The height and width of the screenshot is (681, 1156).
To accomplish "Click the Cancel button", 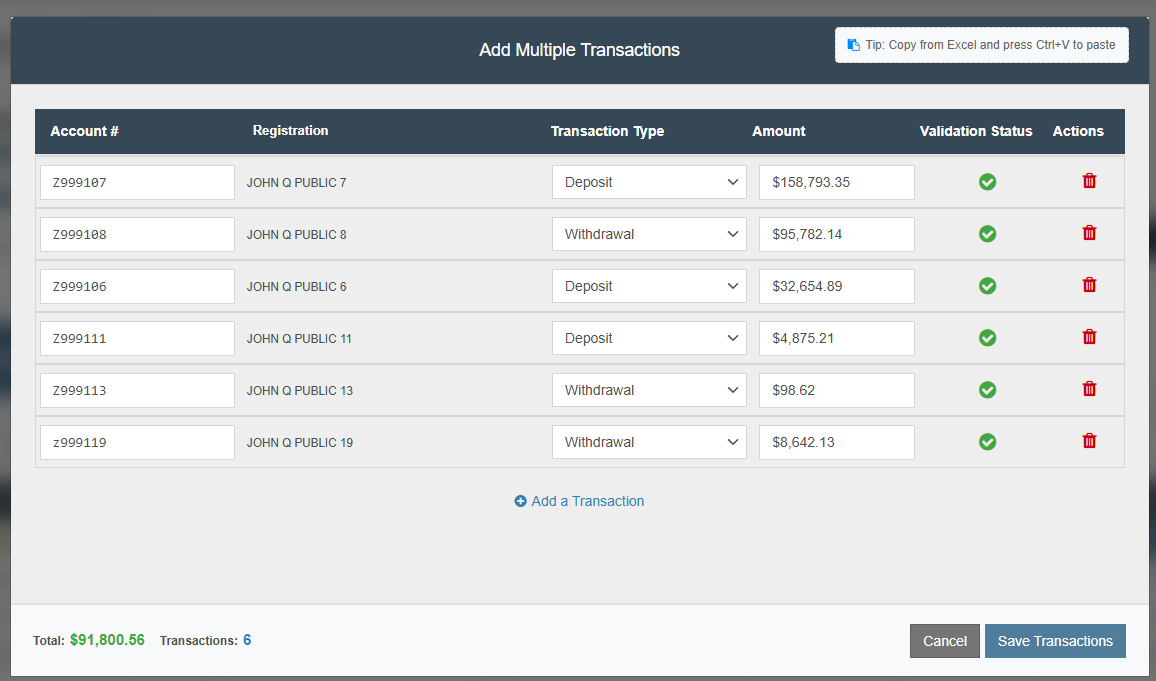I will [x=944, y=641].
